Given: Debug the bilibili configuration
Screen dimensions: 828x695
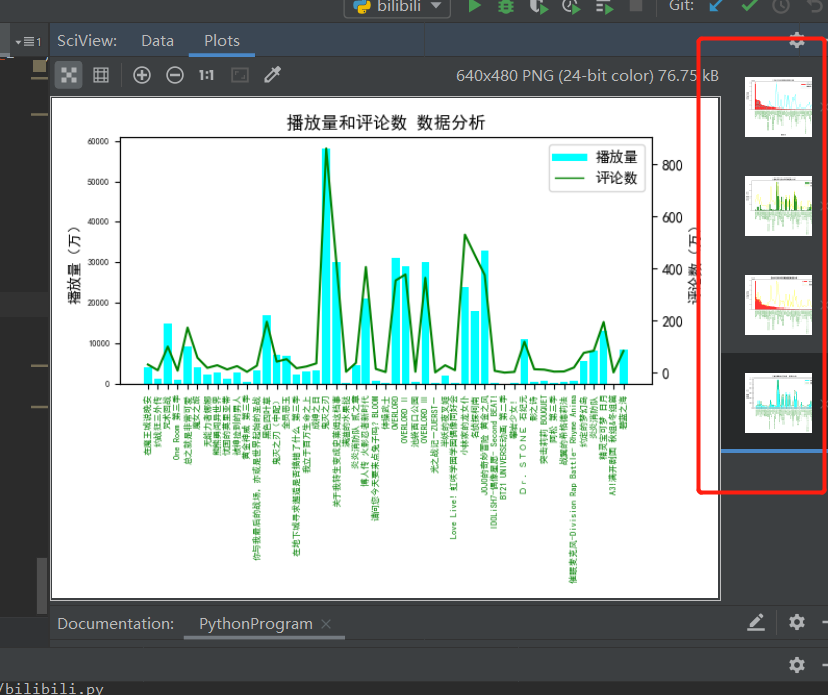Looking at the screenshot, I should coord(506,5).
